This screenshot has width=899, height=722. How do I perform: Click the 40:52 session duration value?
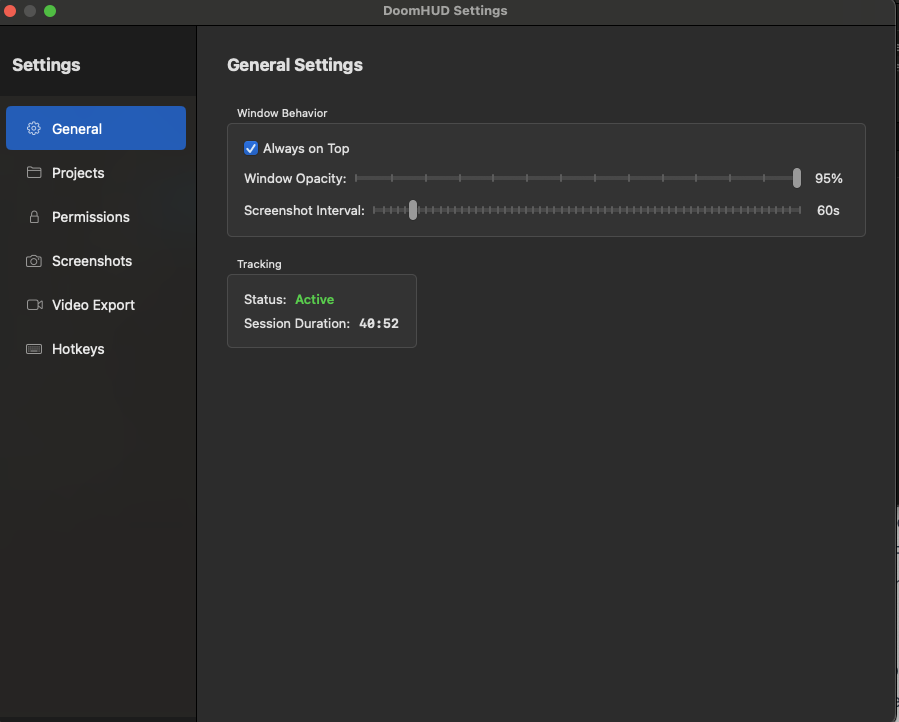point(378,323)
